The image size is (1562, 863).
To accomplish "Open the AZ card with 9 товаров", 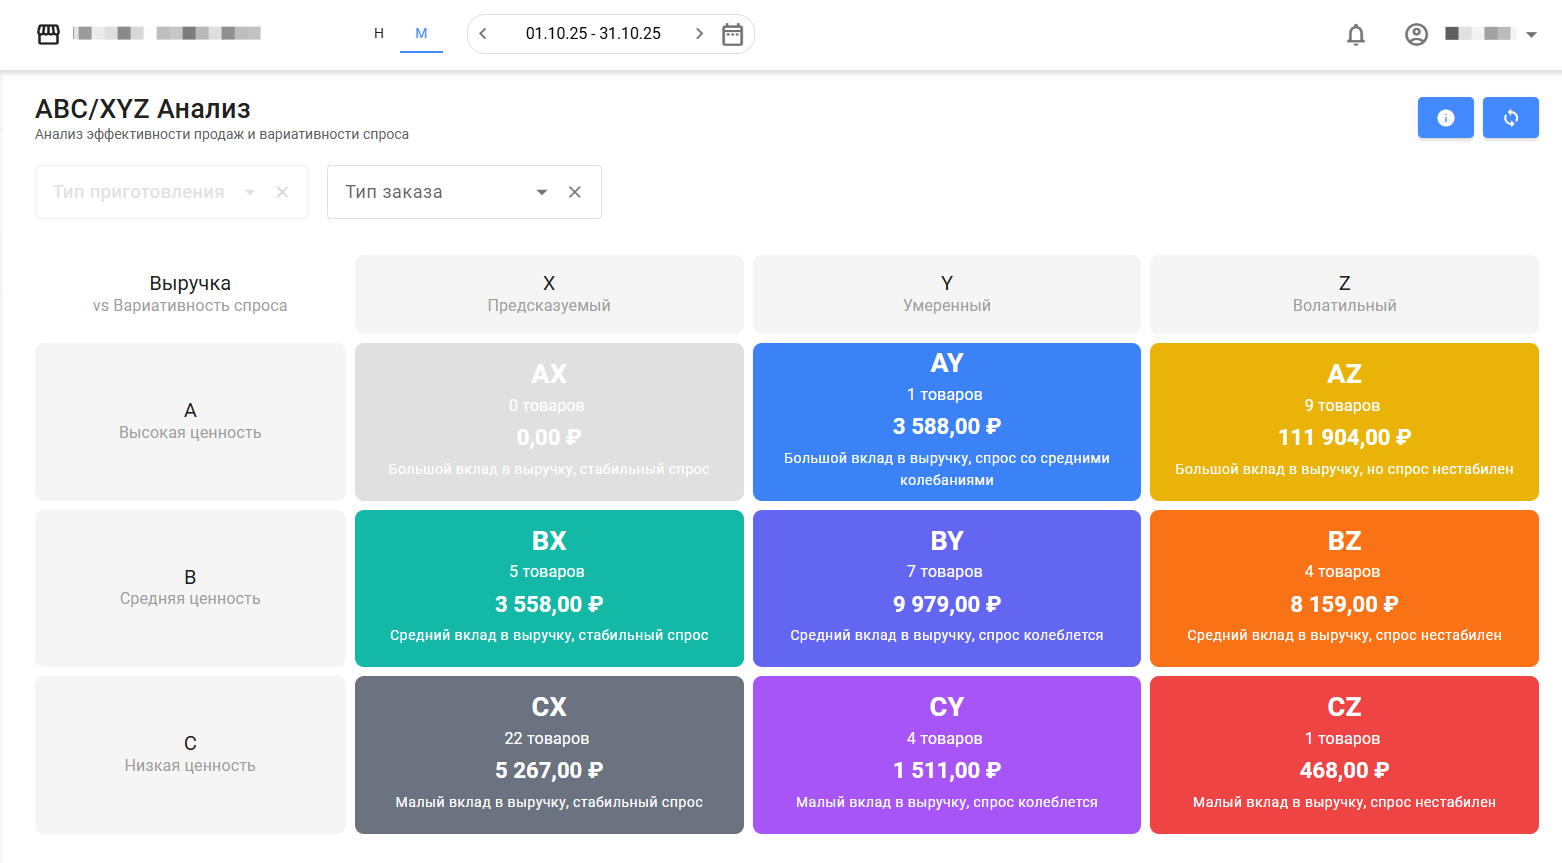I will (x=1344, y=422).
